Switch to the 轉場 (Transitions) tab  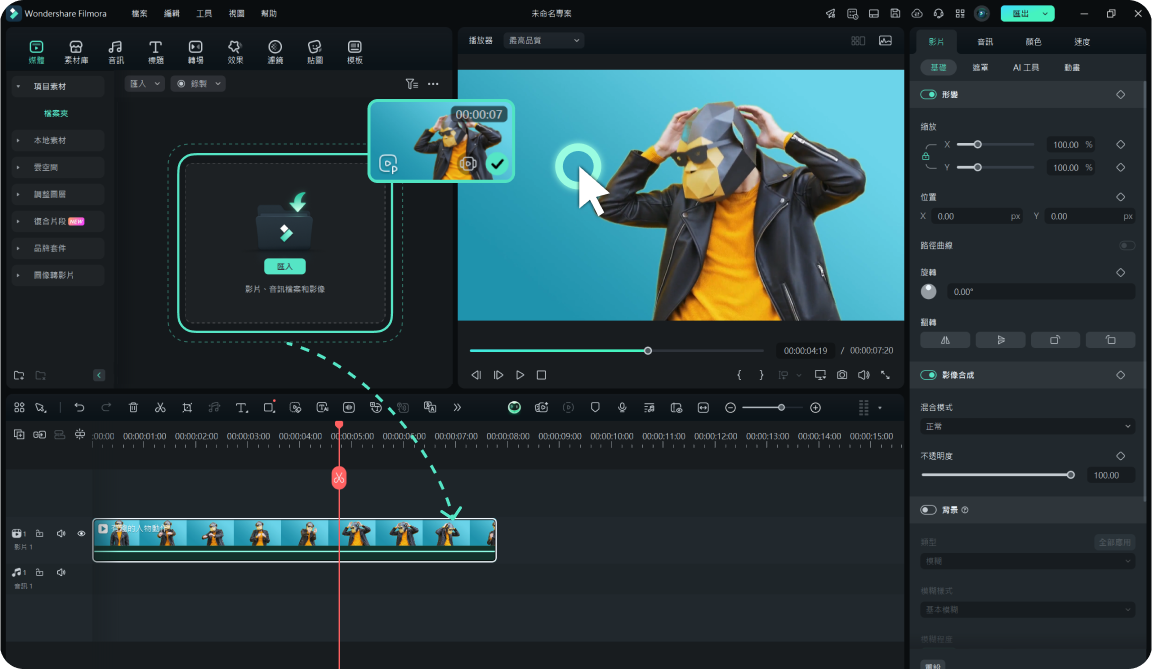coord(195,52)
